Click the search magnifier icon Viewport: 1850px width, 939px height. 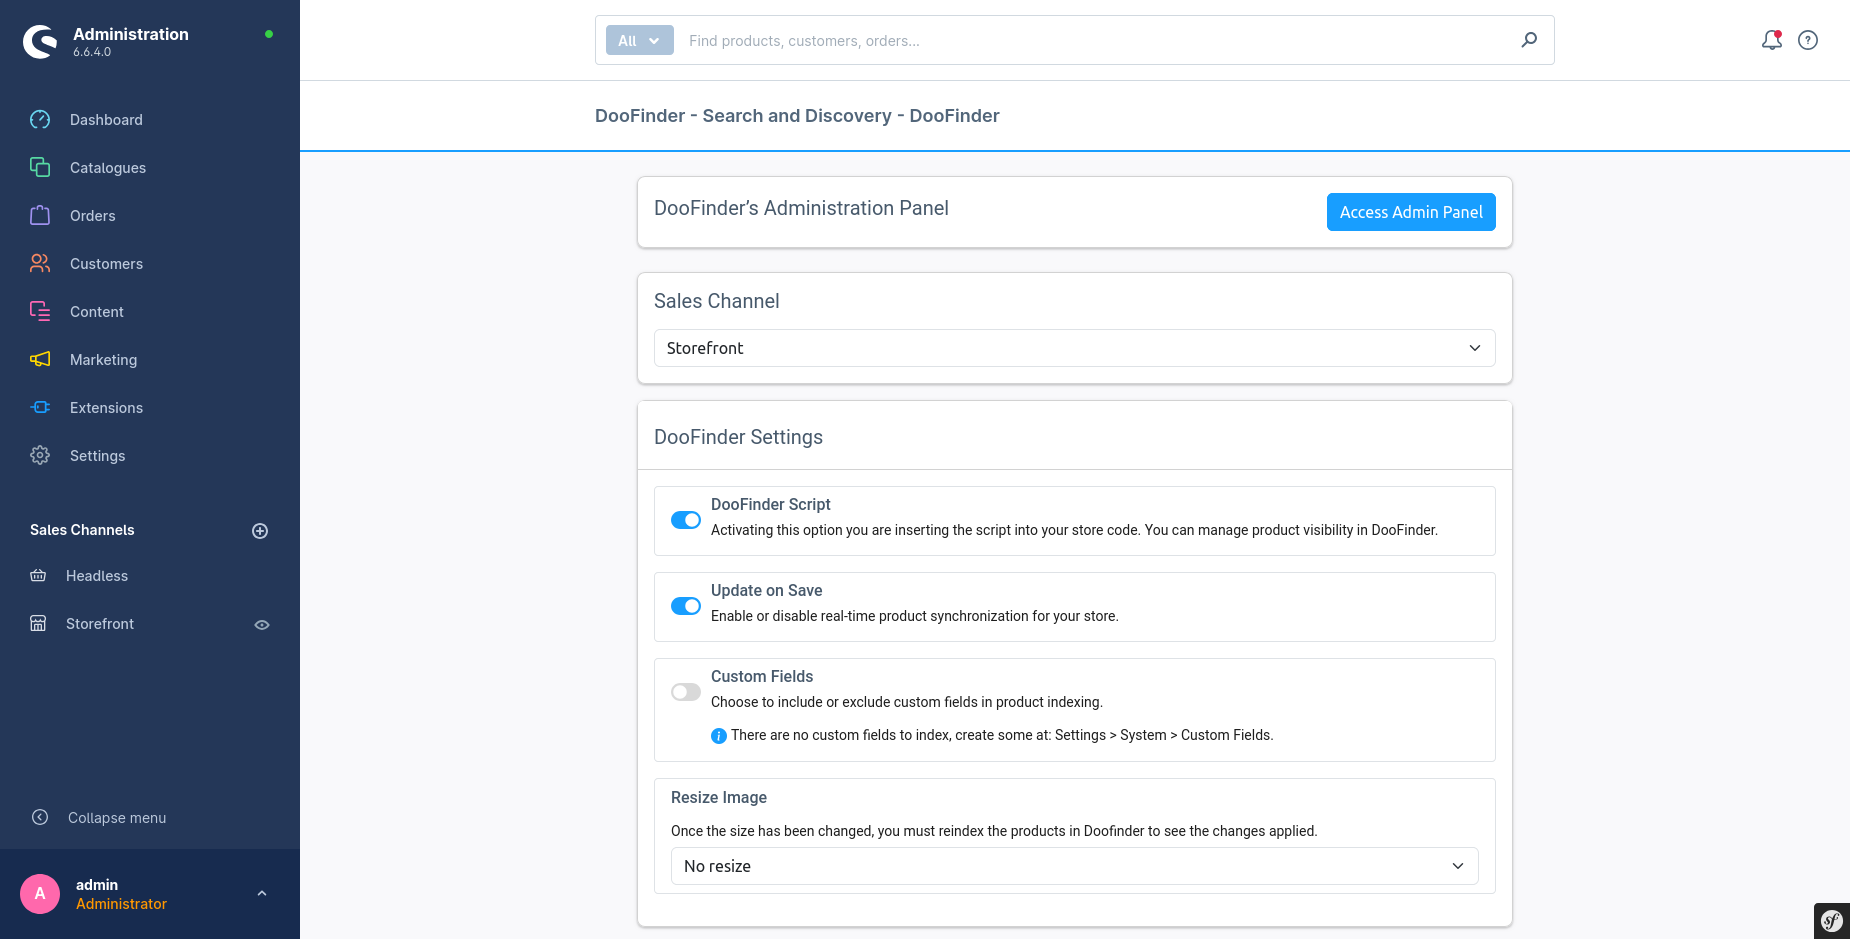[1529, 40]
